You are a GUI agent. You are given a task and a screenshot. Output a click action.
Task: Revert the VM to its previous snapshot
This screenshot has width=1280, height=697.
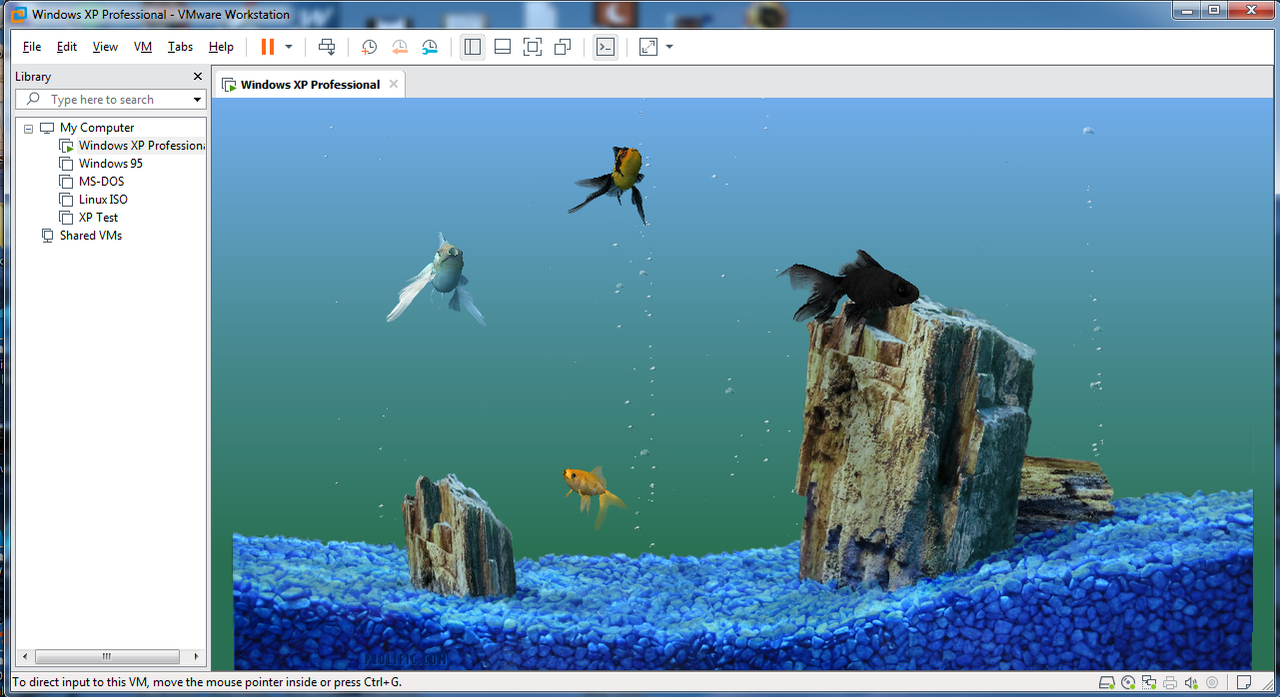pyautogui.click(x=400, y=47)
